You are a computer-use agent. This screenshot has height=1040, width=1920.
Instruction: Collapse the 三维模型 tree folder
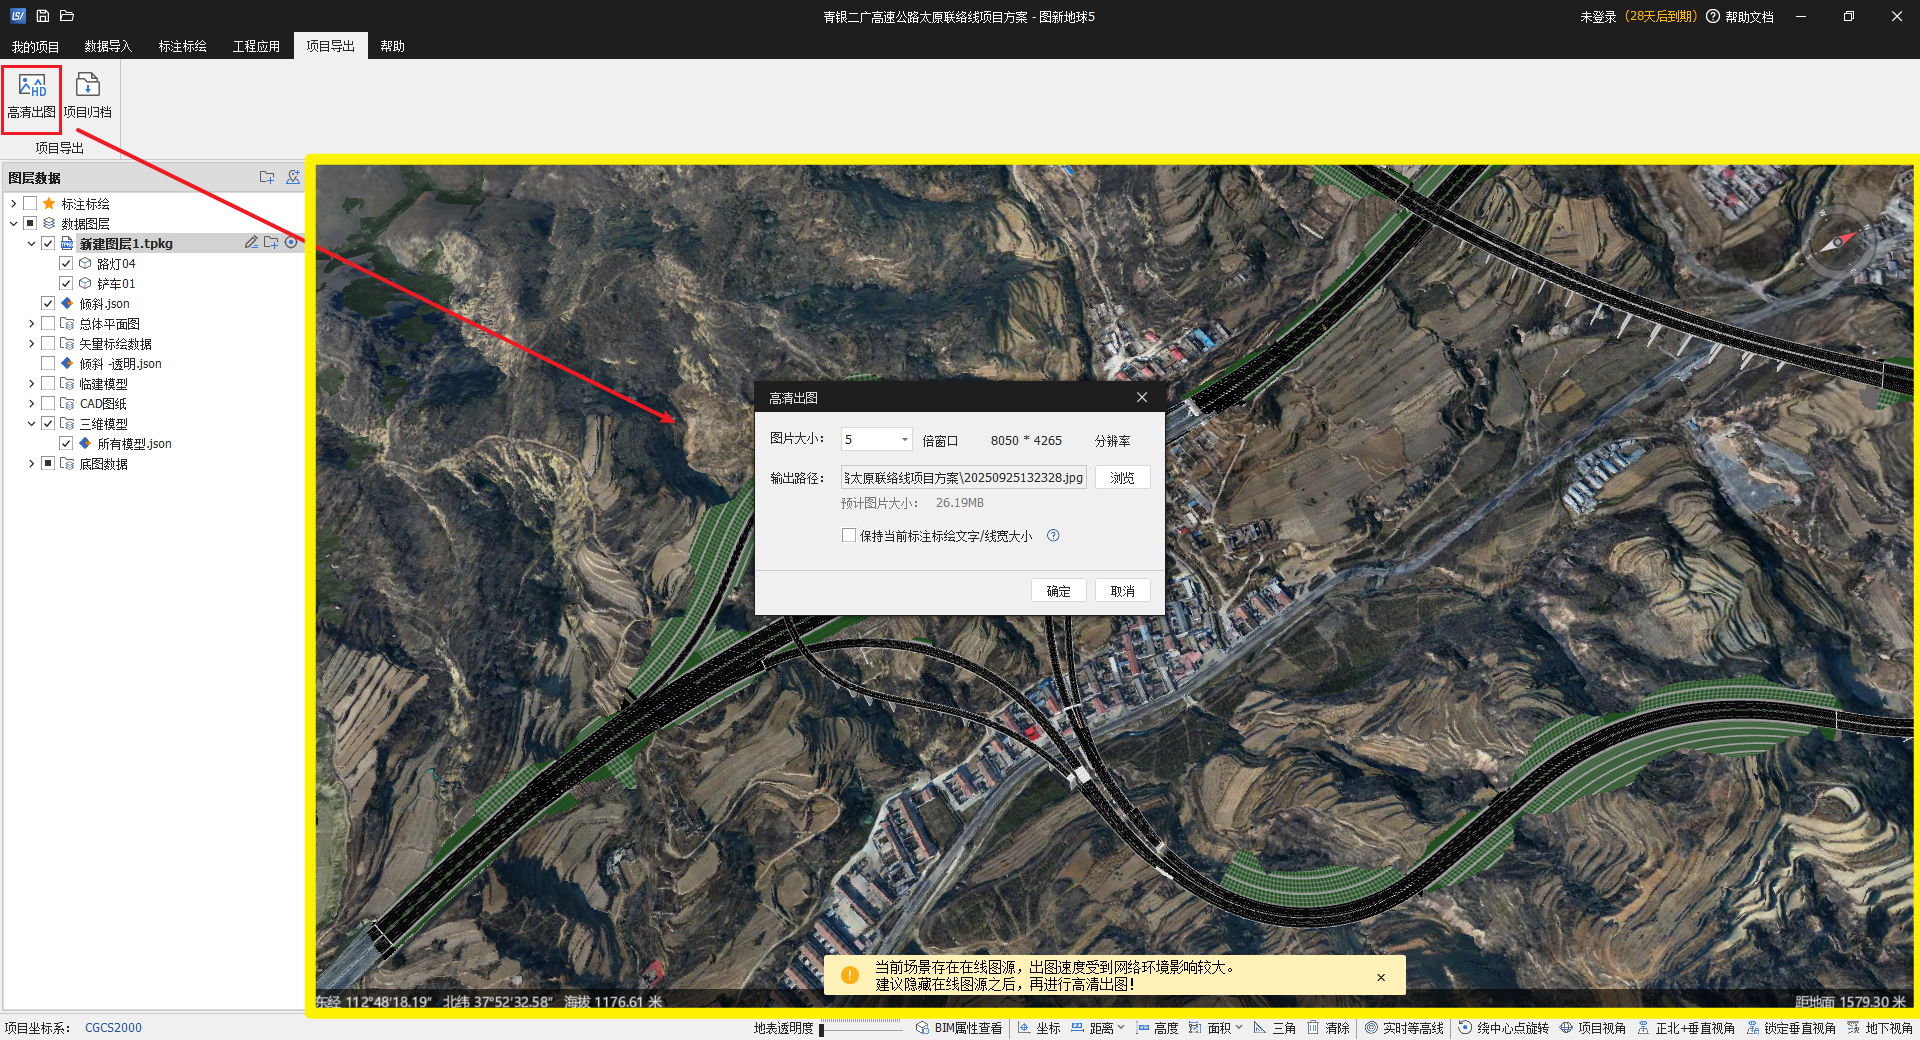[31, 424]
